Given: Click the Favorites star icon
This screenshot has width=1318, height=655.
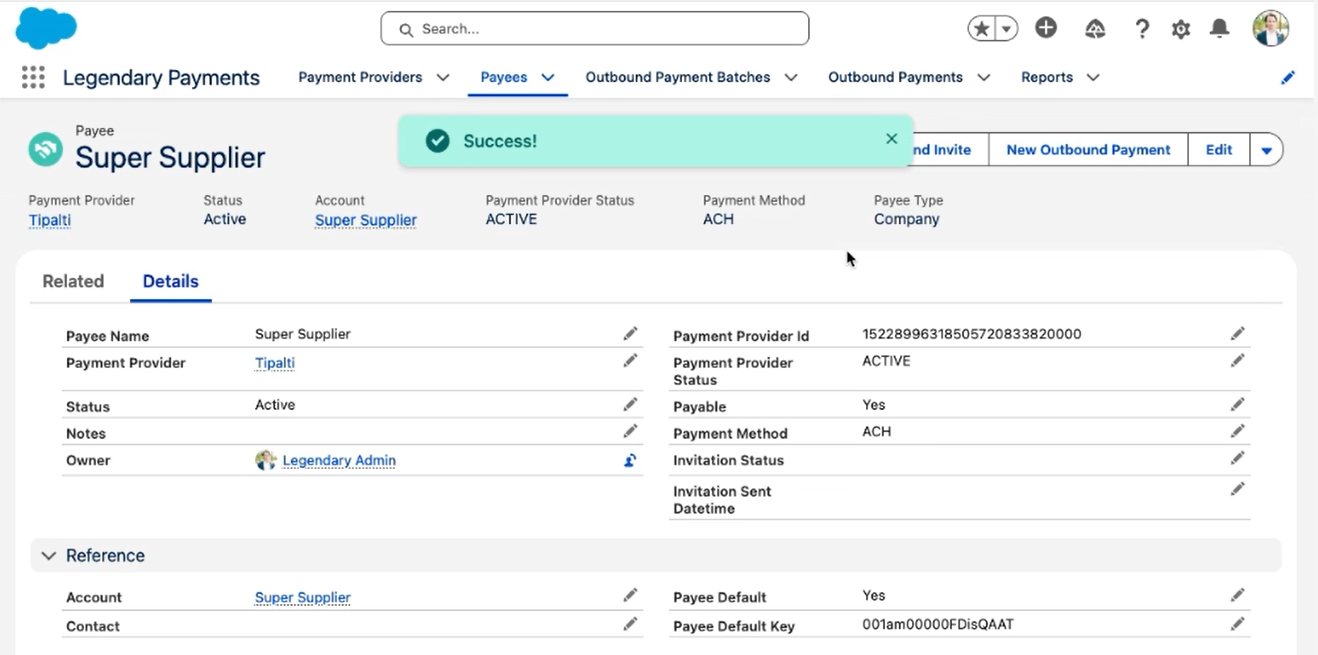Looking at the screenshot, I should click(x=982, y=29).
